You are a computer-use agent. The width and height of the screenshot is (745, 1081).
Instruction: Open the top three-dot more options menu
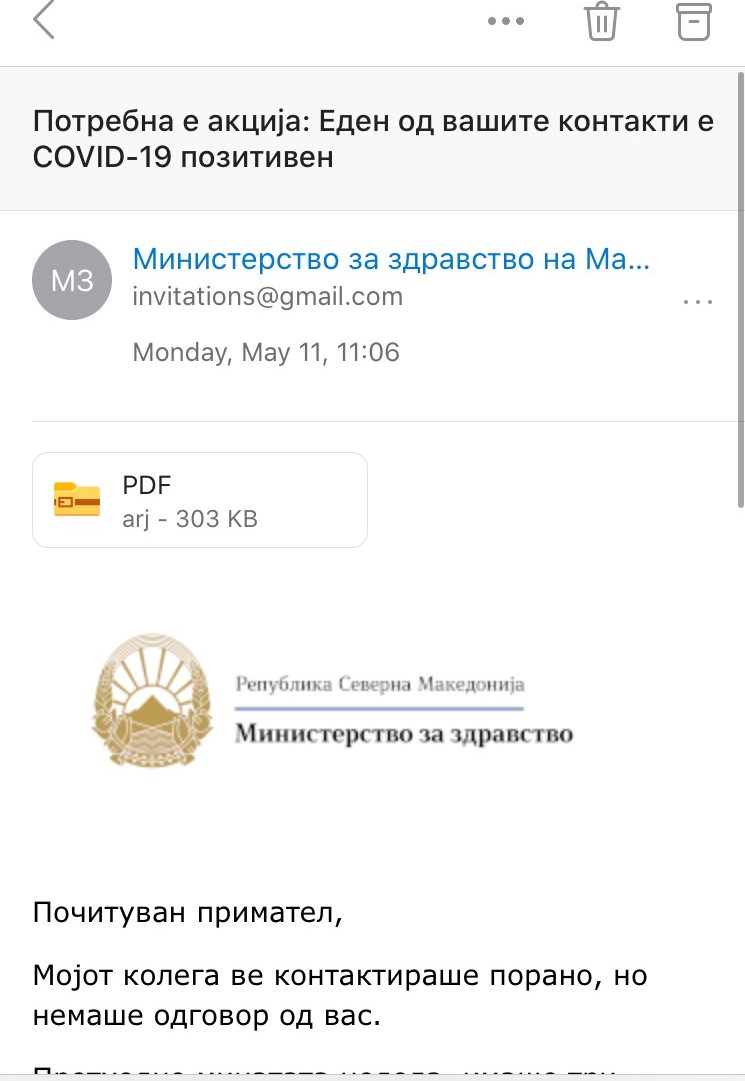tap(506, 21)
